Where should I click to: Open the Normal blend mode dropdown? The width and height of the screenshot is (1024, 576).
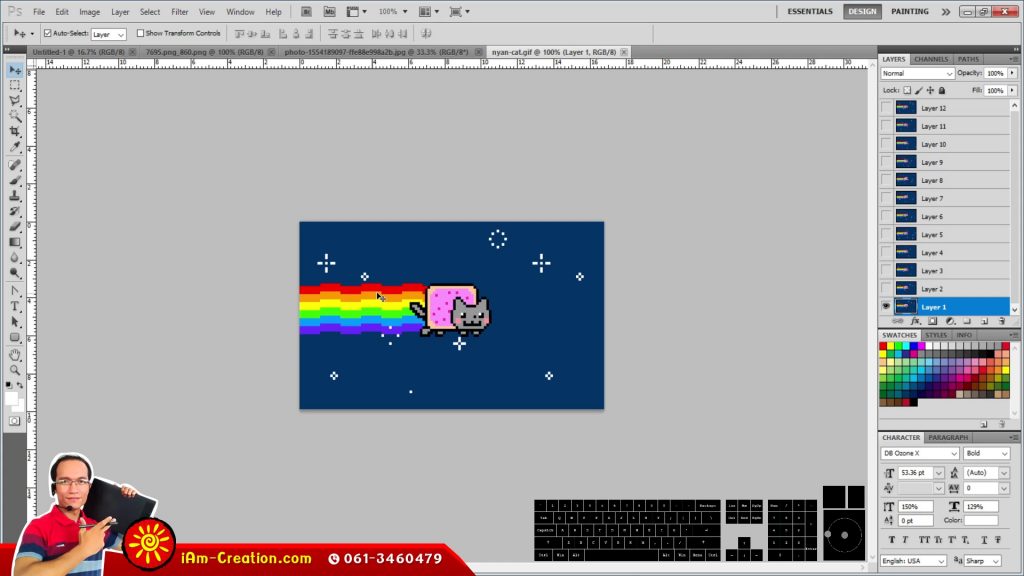pyautogui.click(x=917, y=74)
